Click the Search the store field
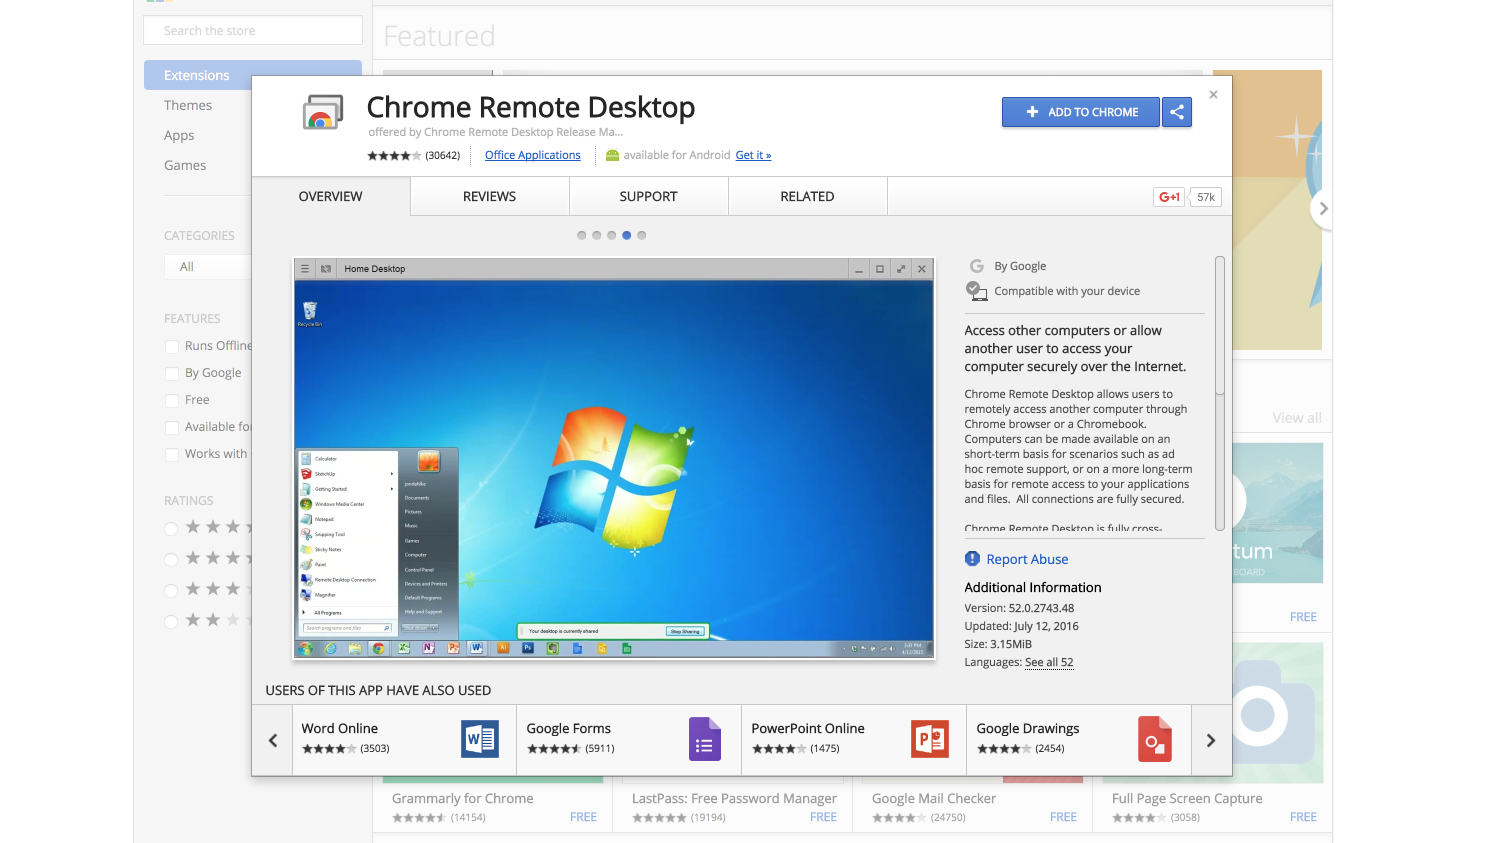The height and width of the screenshot is (843, 1488). (x=252, y=30)
